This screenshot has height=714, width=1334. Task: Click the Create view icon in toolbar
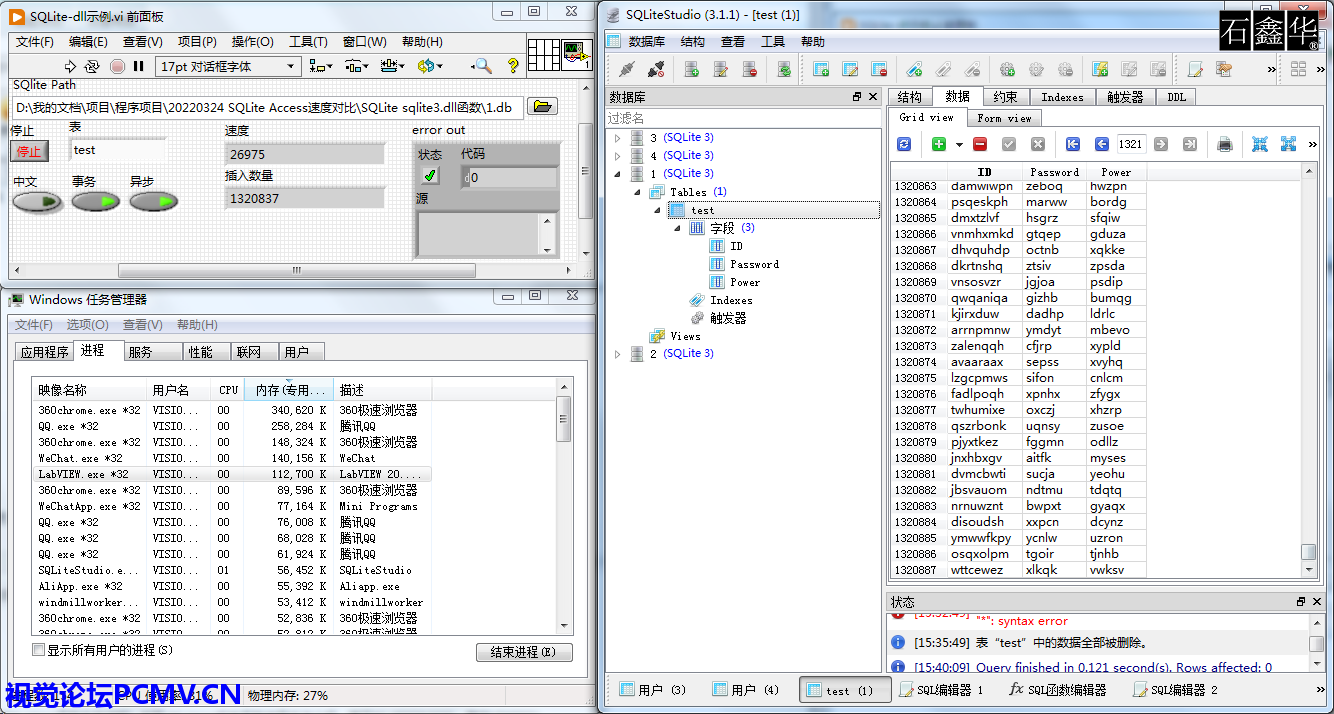pyautogui.click(x=1100, y=69)
